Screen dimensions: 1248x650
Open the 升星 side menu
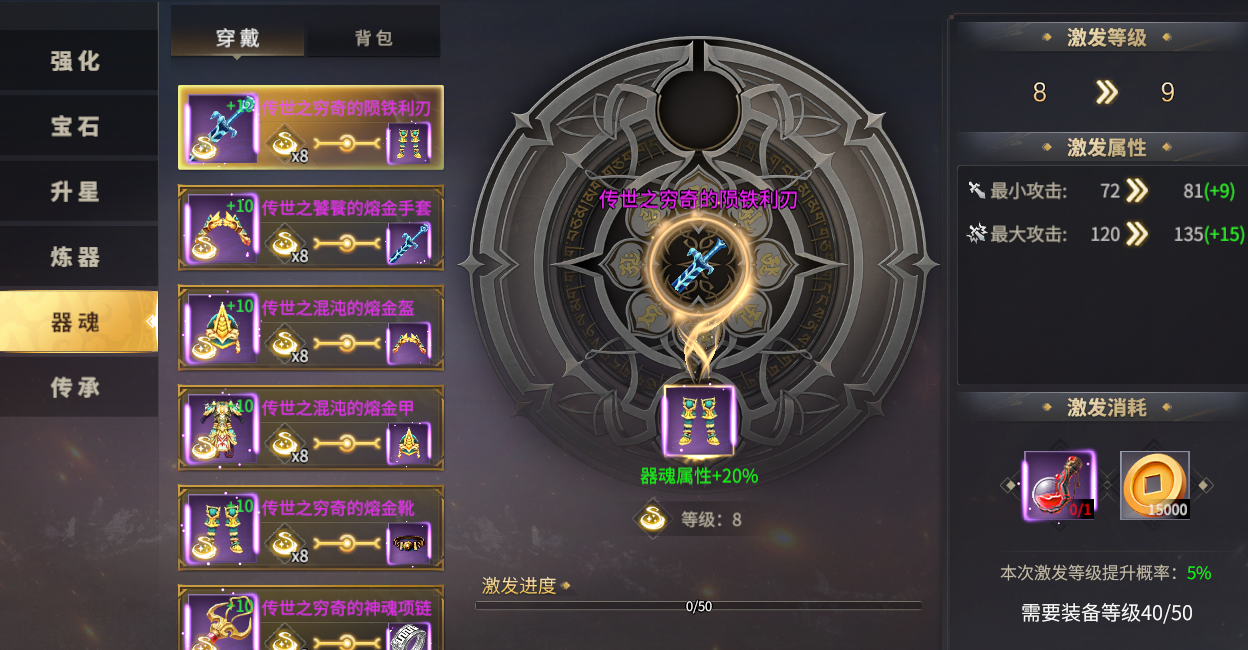(78, 191)
